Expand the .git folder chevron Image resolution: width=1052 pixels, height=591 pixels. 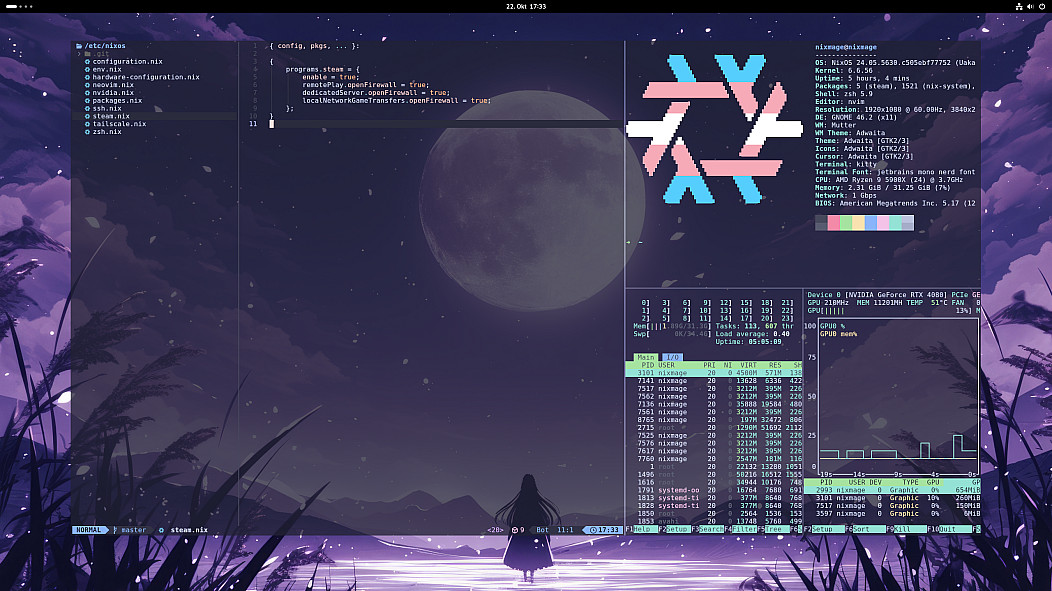[79, 54]
